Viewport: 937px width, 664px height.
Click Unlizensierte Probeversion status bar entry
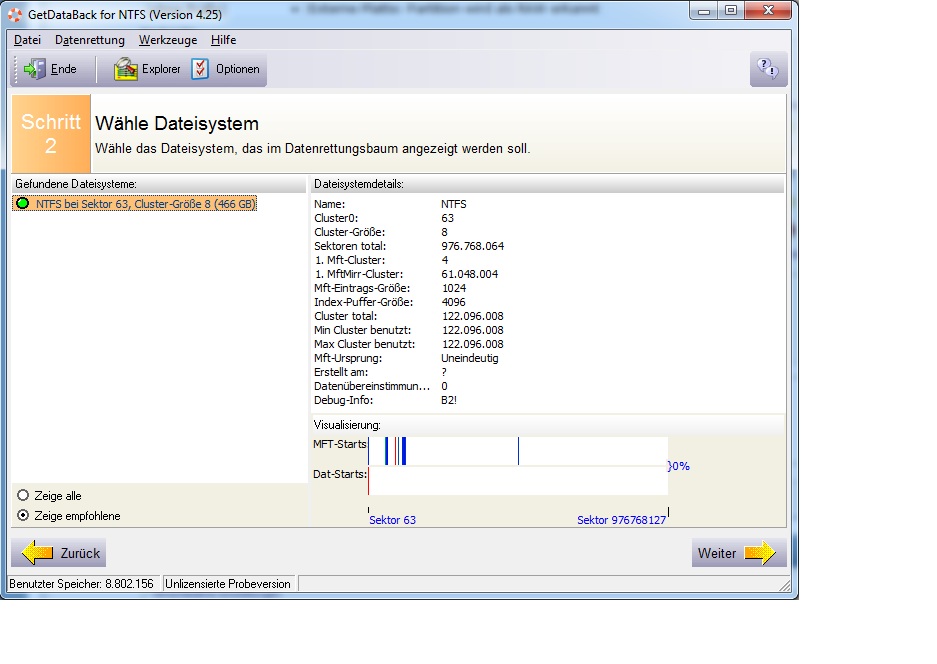[x=228, y=584]
